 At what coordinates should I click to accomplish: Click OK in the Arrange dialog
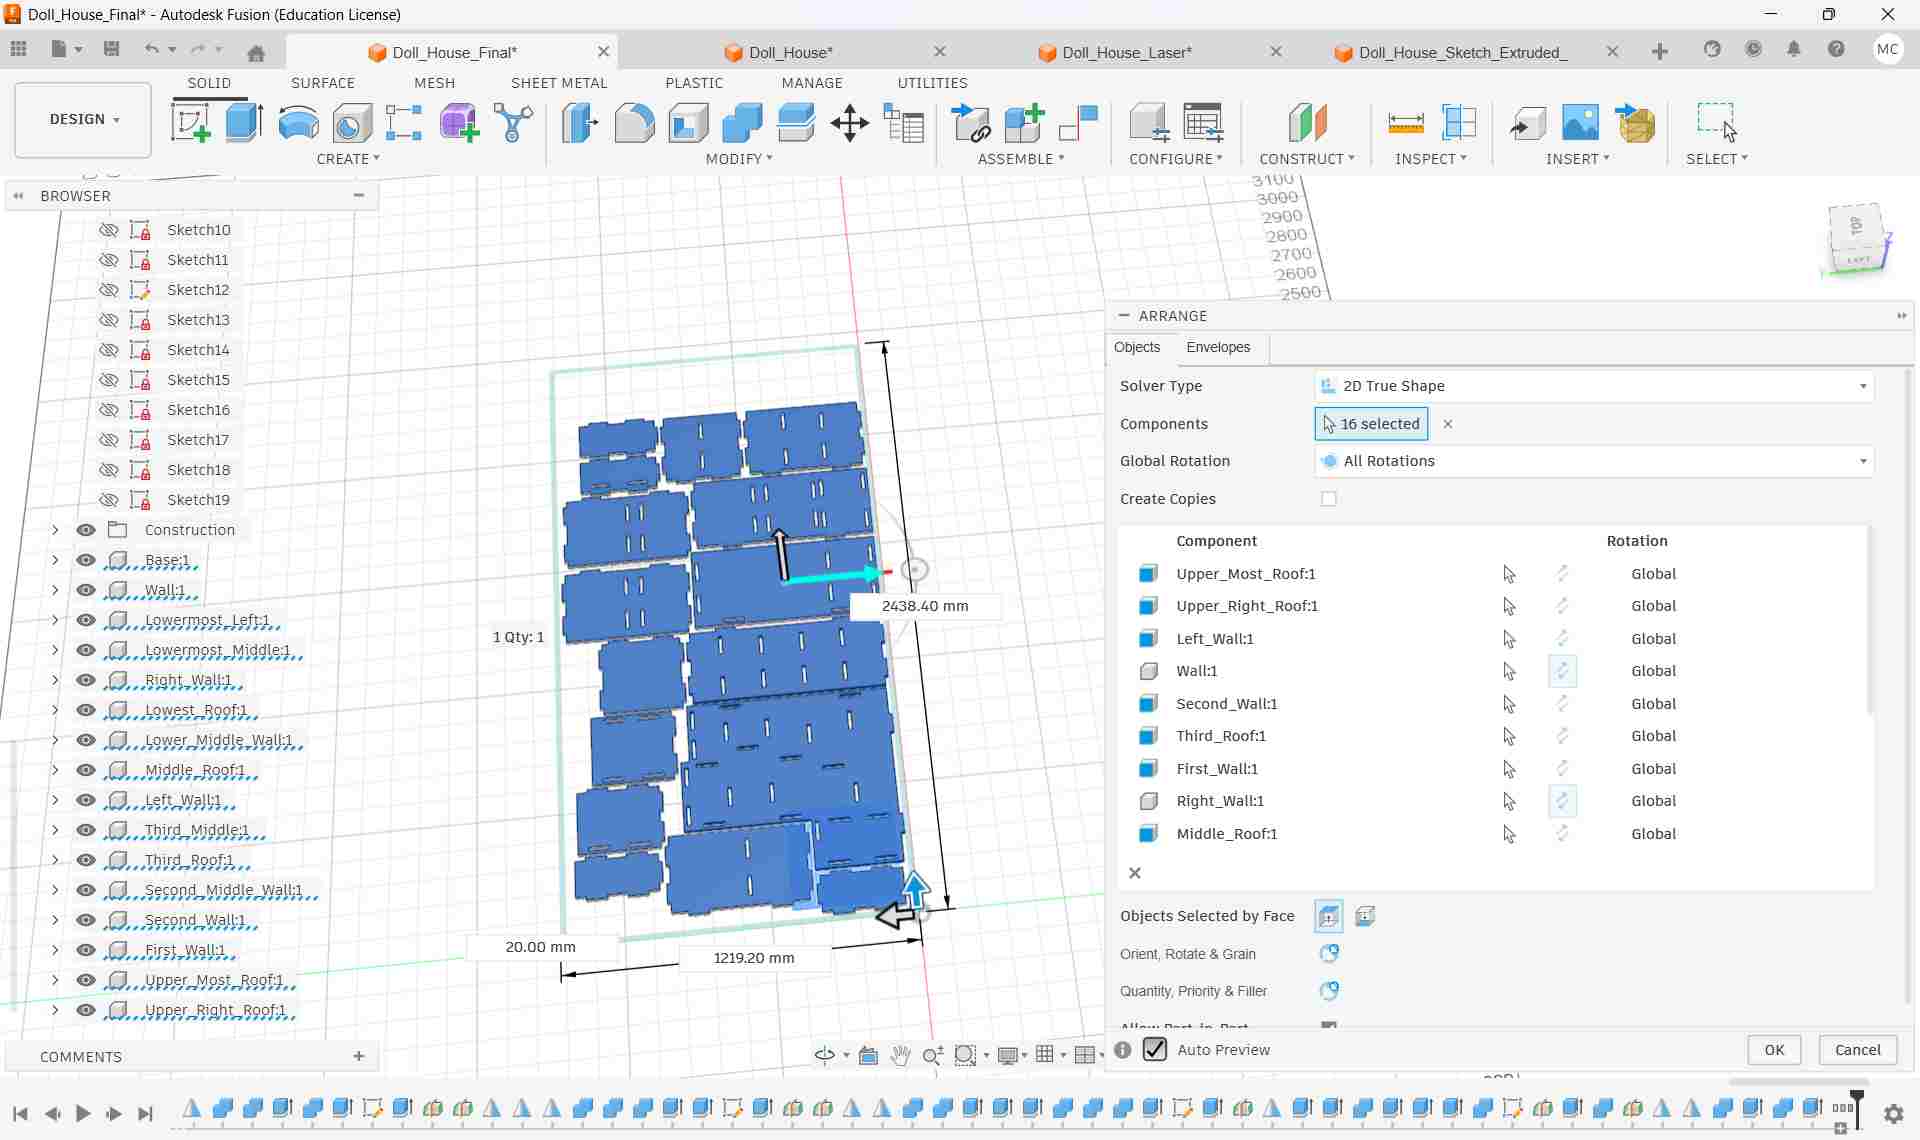point(1773,1049)
